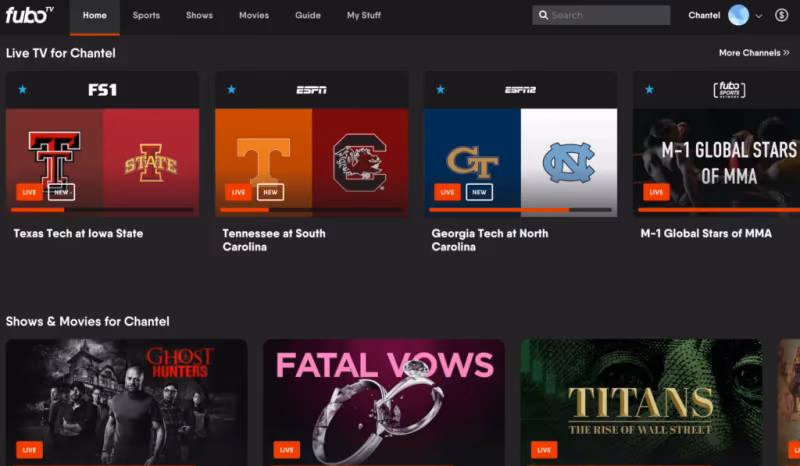Click the Texas Tech team logo
800x466 pixels.
click(54, 160)
